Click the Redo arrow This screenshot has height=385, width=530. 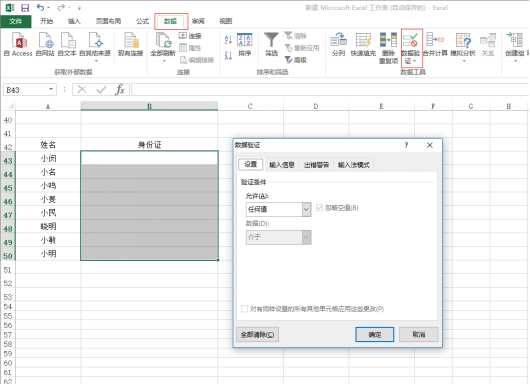pyautogui.click(x=61, y=7)
